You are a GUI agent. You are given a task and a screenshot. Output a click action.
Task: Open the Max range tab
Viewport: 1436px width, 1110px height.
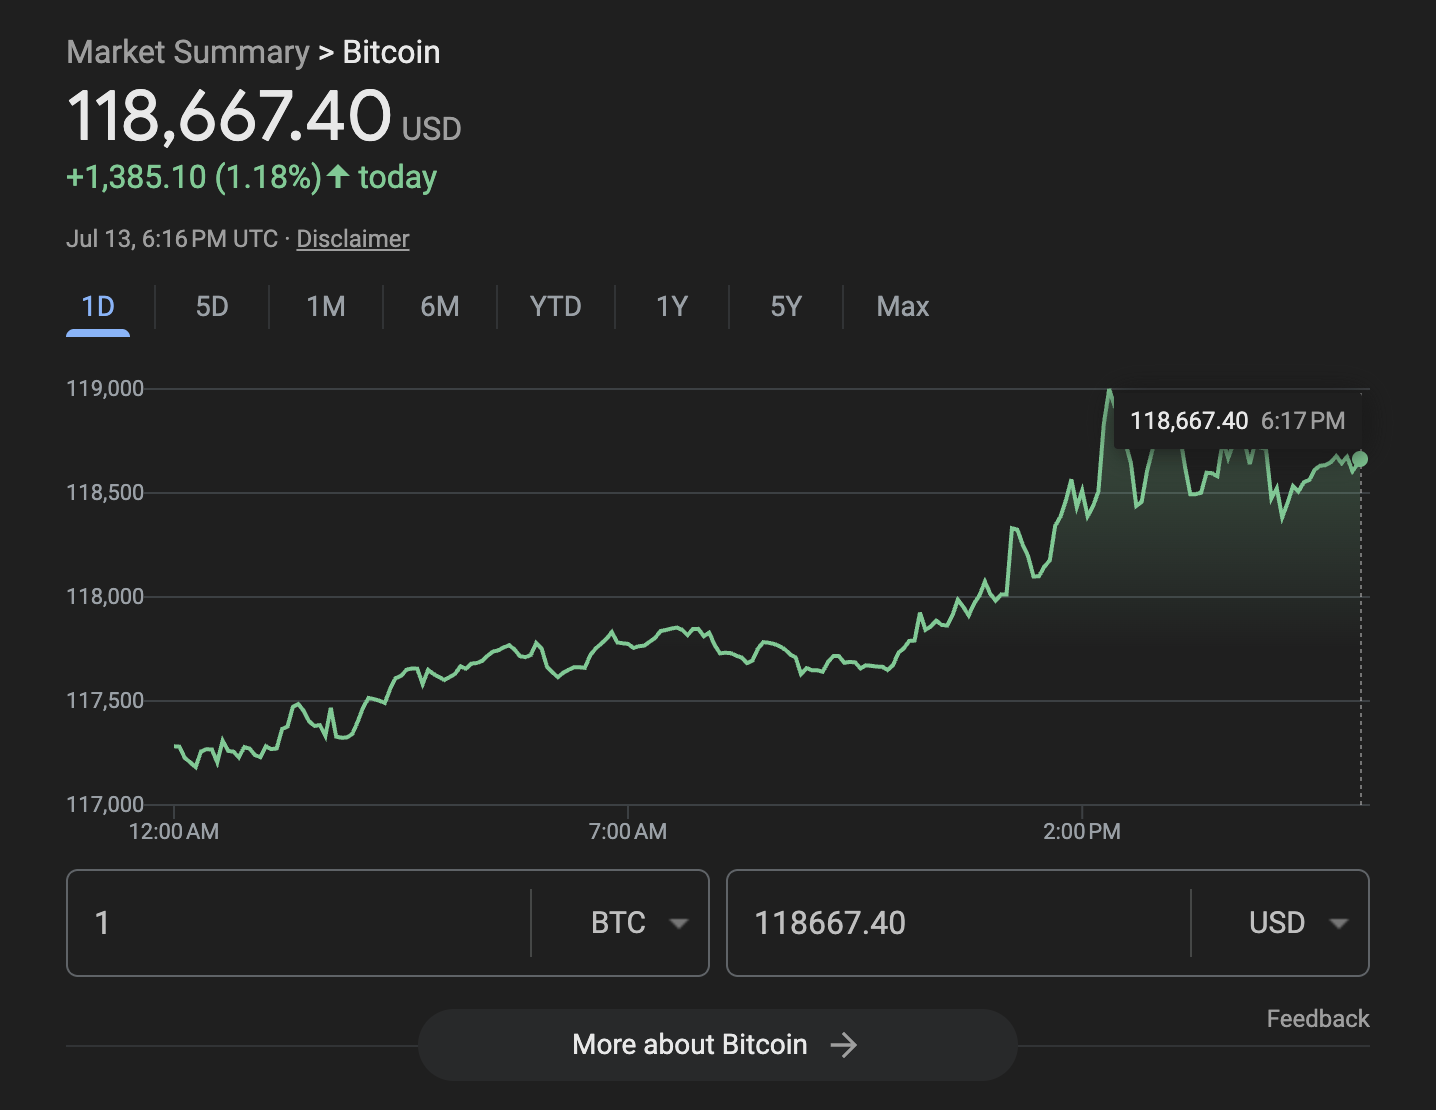903,307
